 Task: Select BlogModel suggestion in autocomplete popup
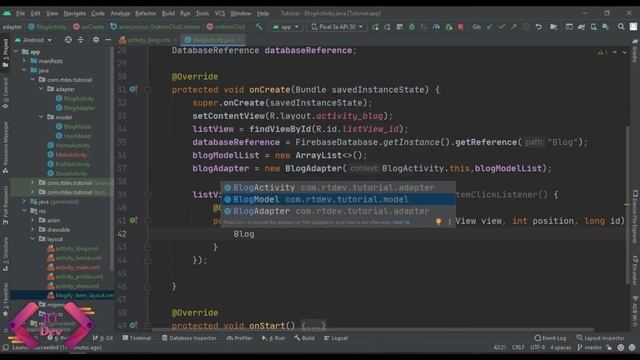(338, 199)
